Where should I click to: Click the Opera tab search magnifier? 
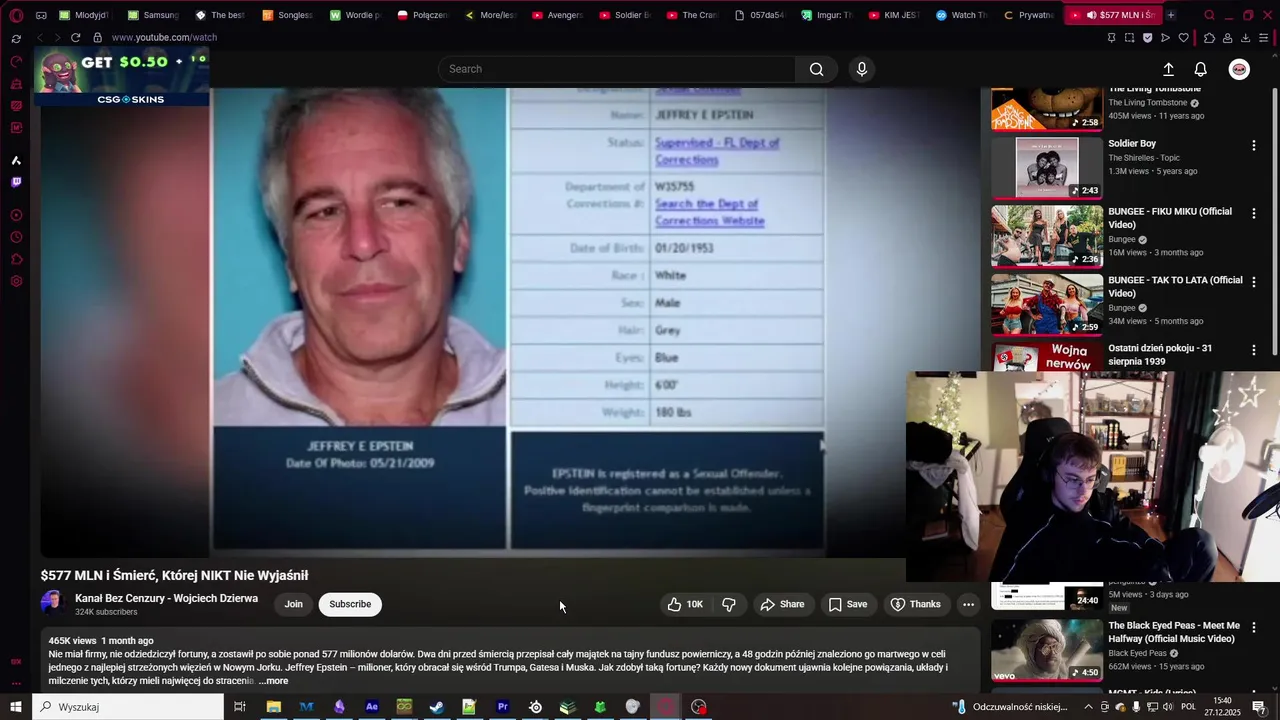click(x=1209, y=15)
